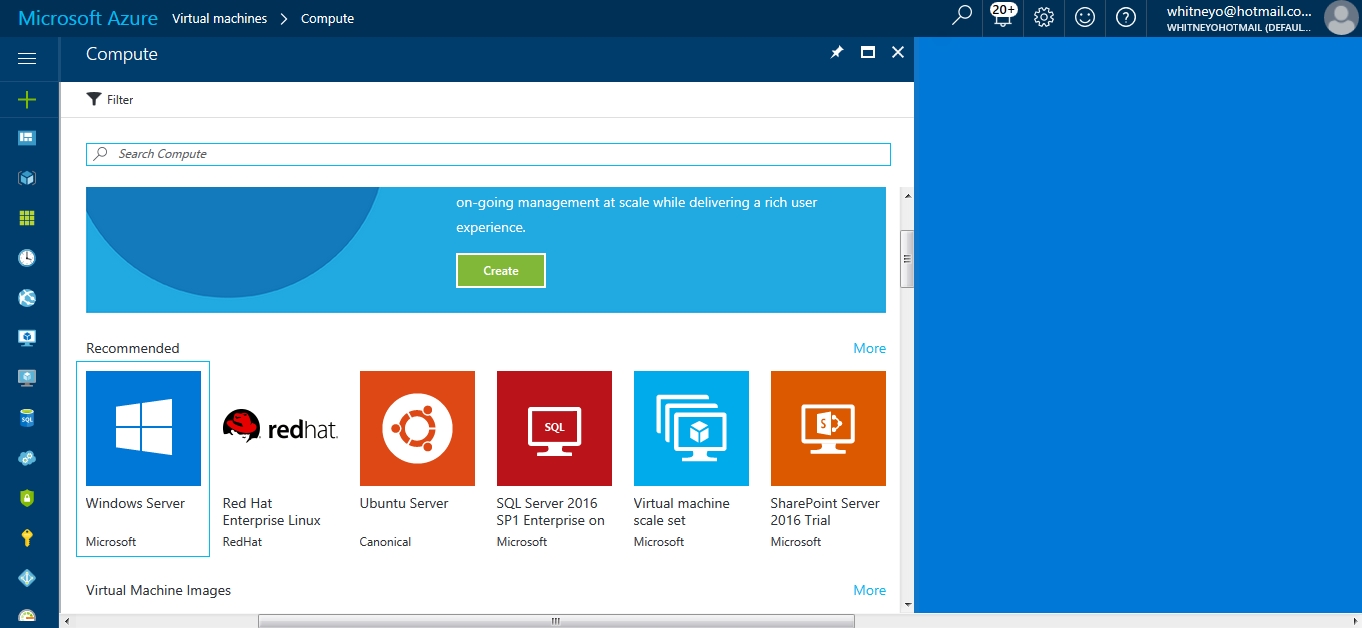The width and height of the screenshot is (1362, 628).
Task: Open the Dashboard icon in the sidebar
Action: (27, 138)
